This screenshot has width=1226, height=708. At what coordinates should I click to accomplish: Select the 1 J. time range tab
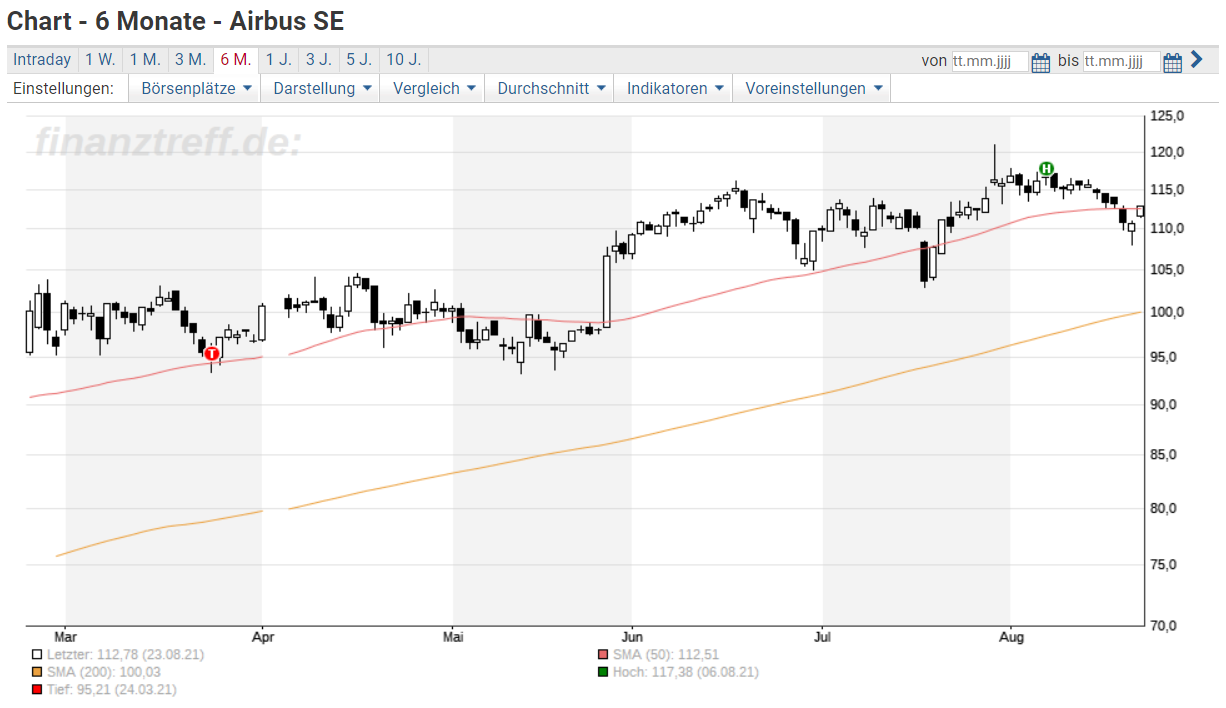click(279, 60)
